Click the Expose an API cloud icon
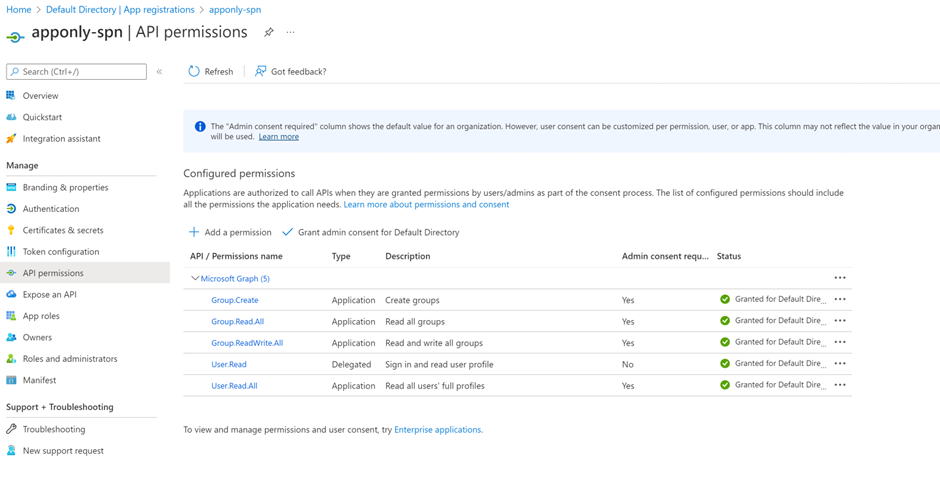The image size is (940, 482). pyautogui.click(x=11, y=294)
